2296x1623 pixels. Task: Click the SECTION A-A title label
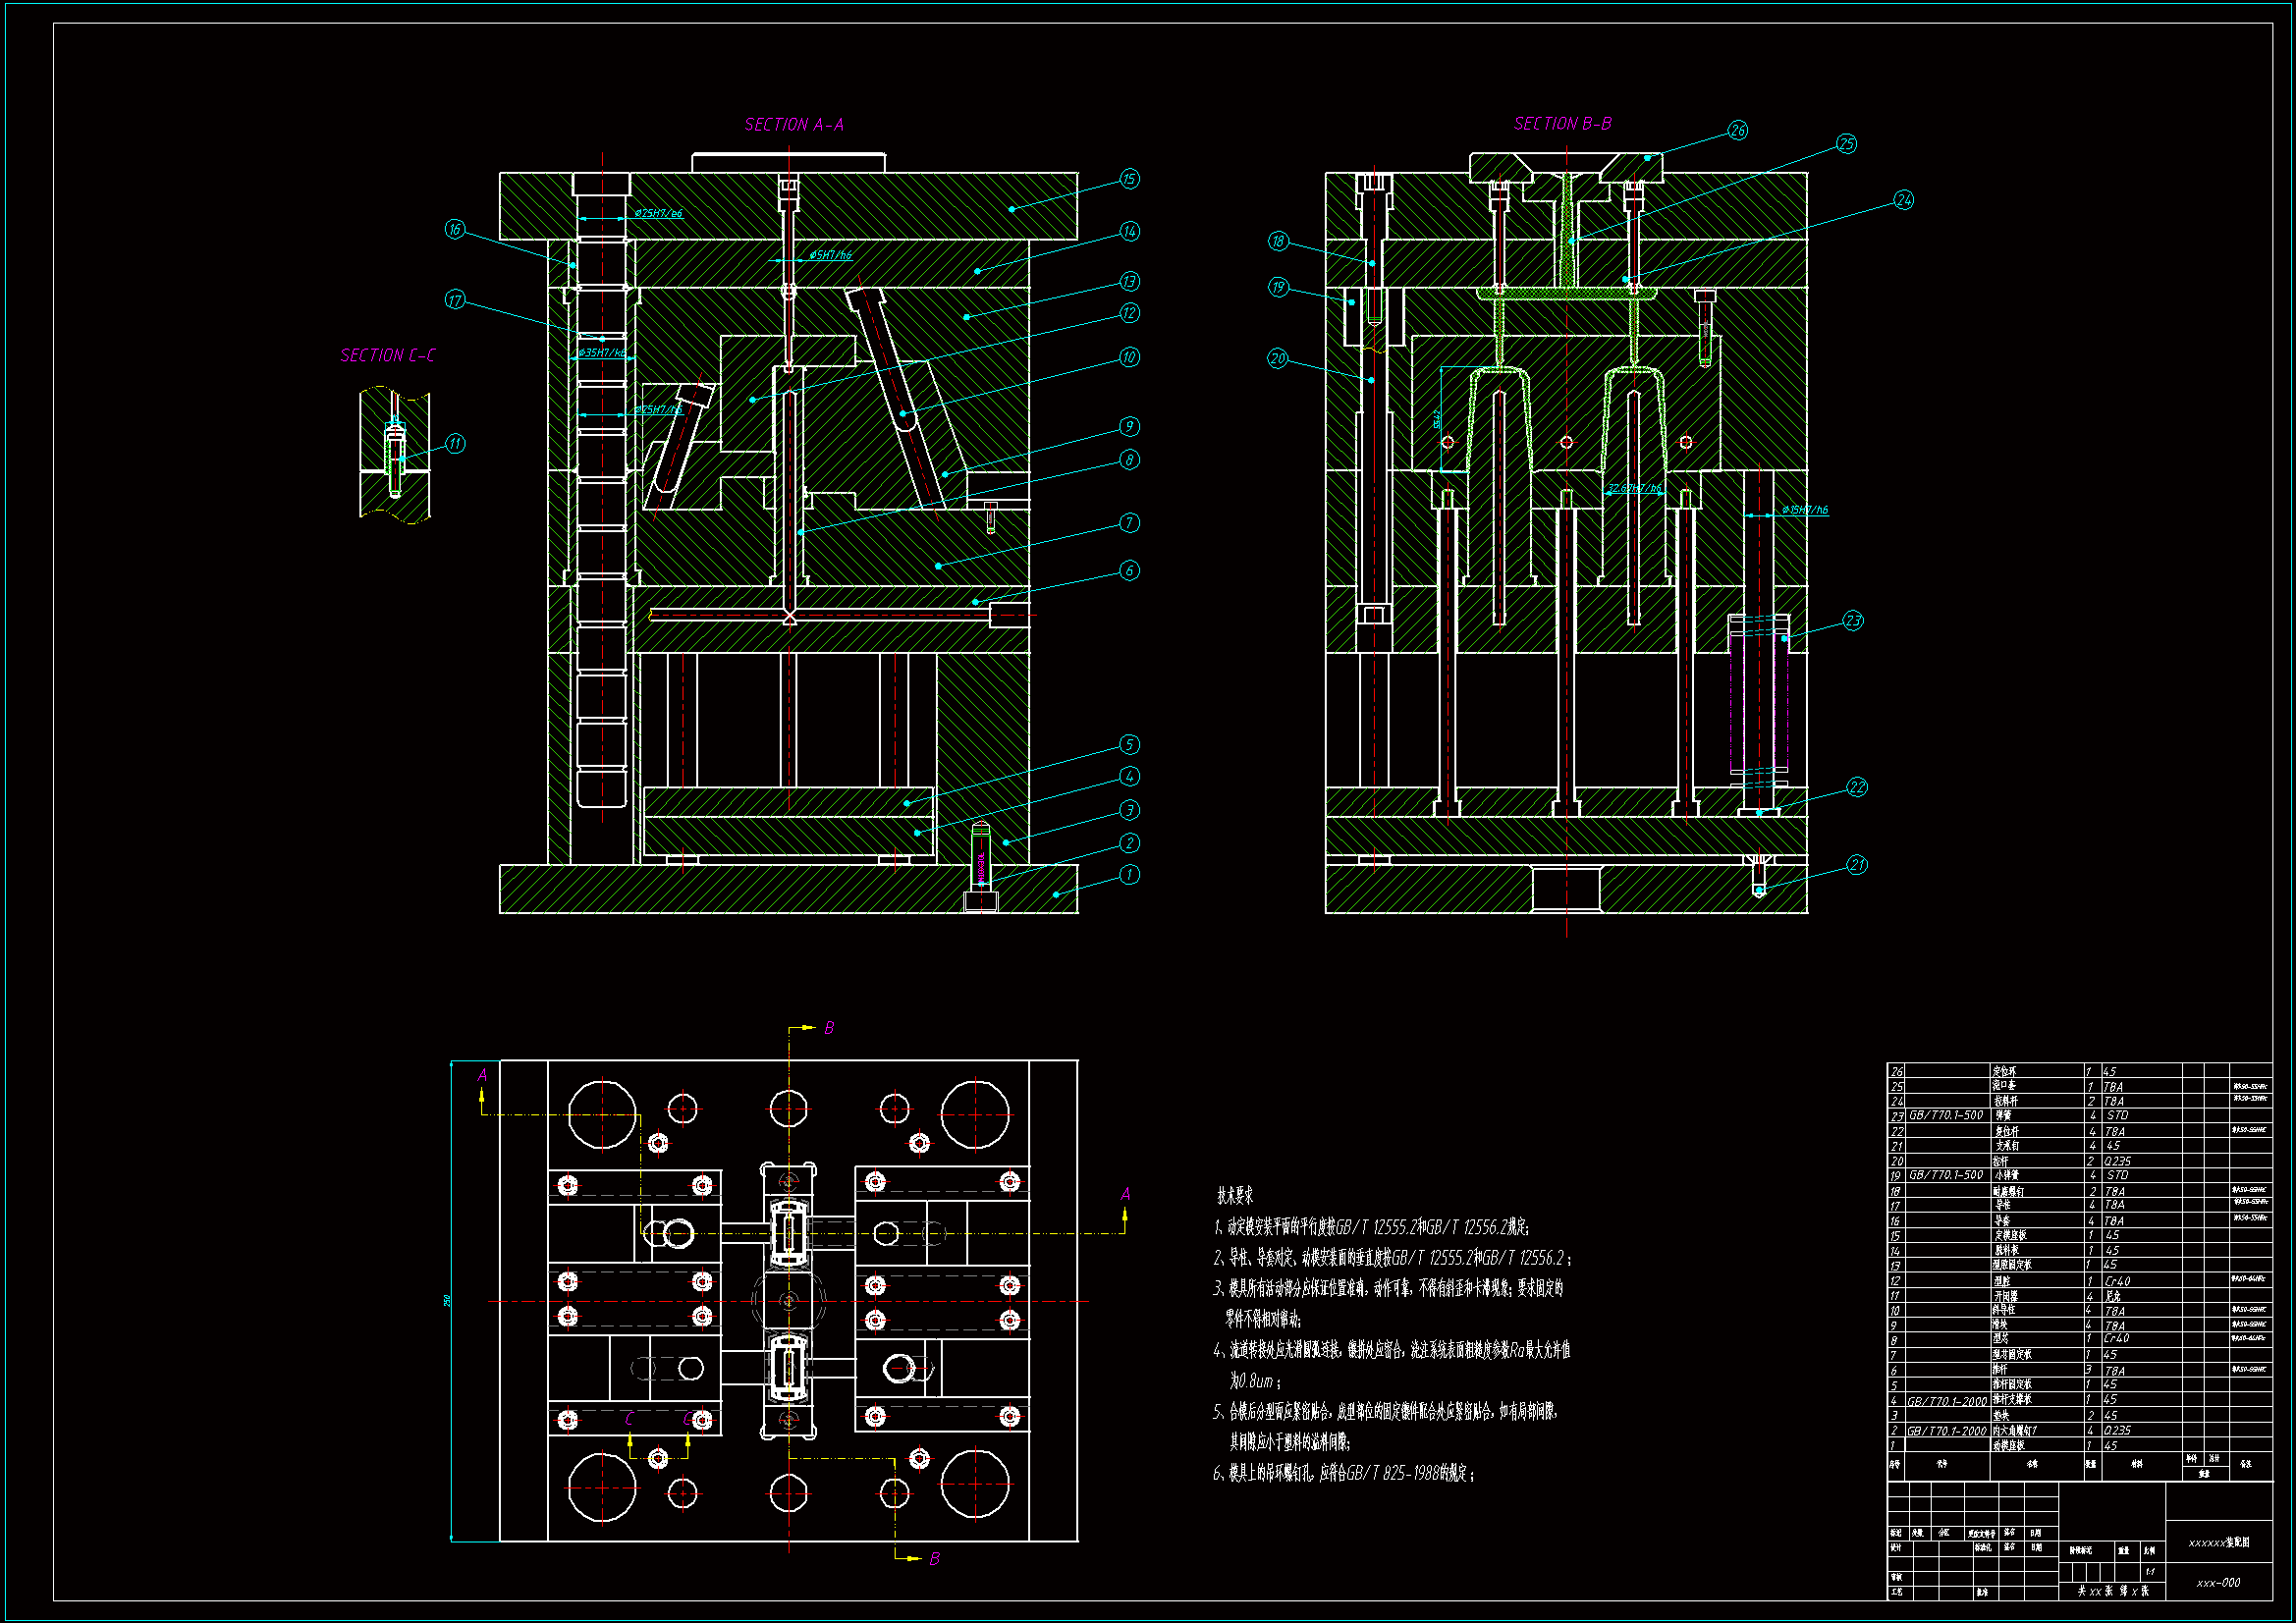[793, 125]
